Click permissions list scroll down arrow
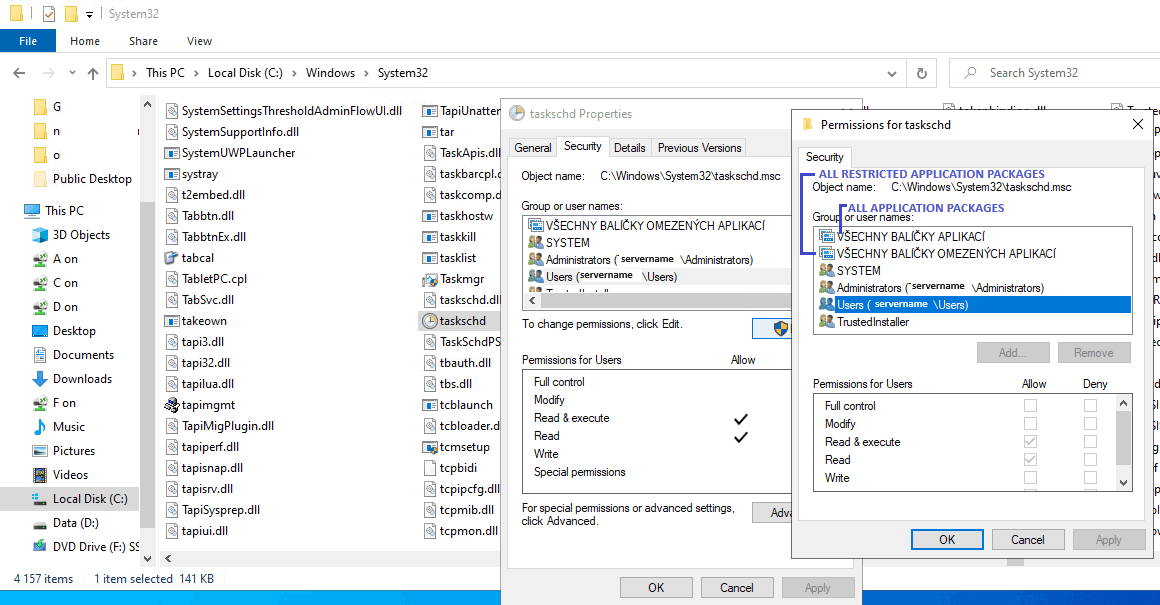Viewport: 1160px width, 605px height. (1123, 483)
